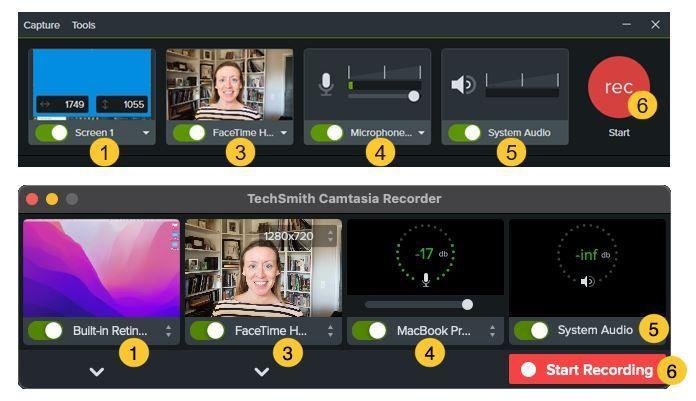This screenshot has width=696, height=401.
Task: Click microphone icon under -17 db meter
Action: tap(426, 280)
